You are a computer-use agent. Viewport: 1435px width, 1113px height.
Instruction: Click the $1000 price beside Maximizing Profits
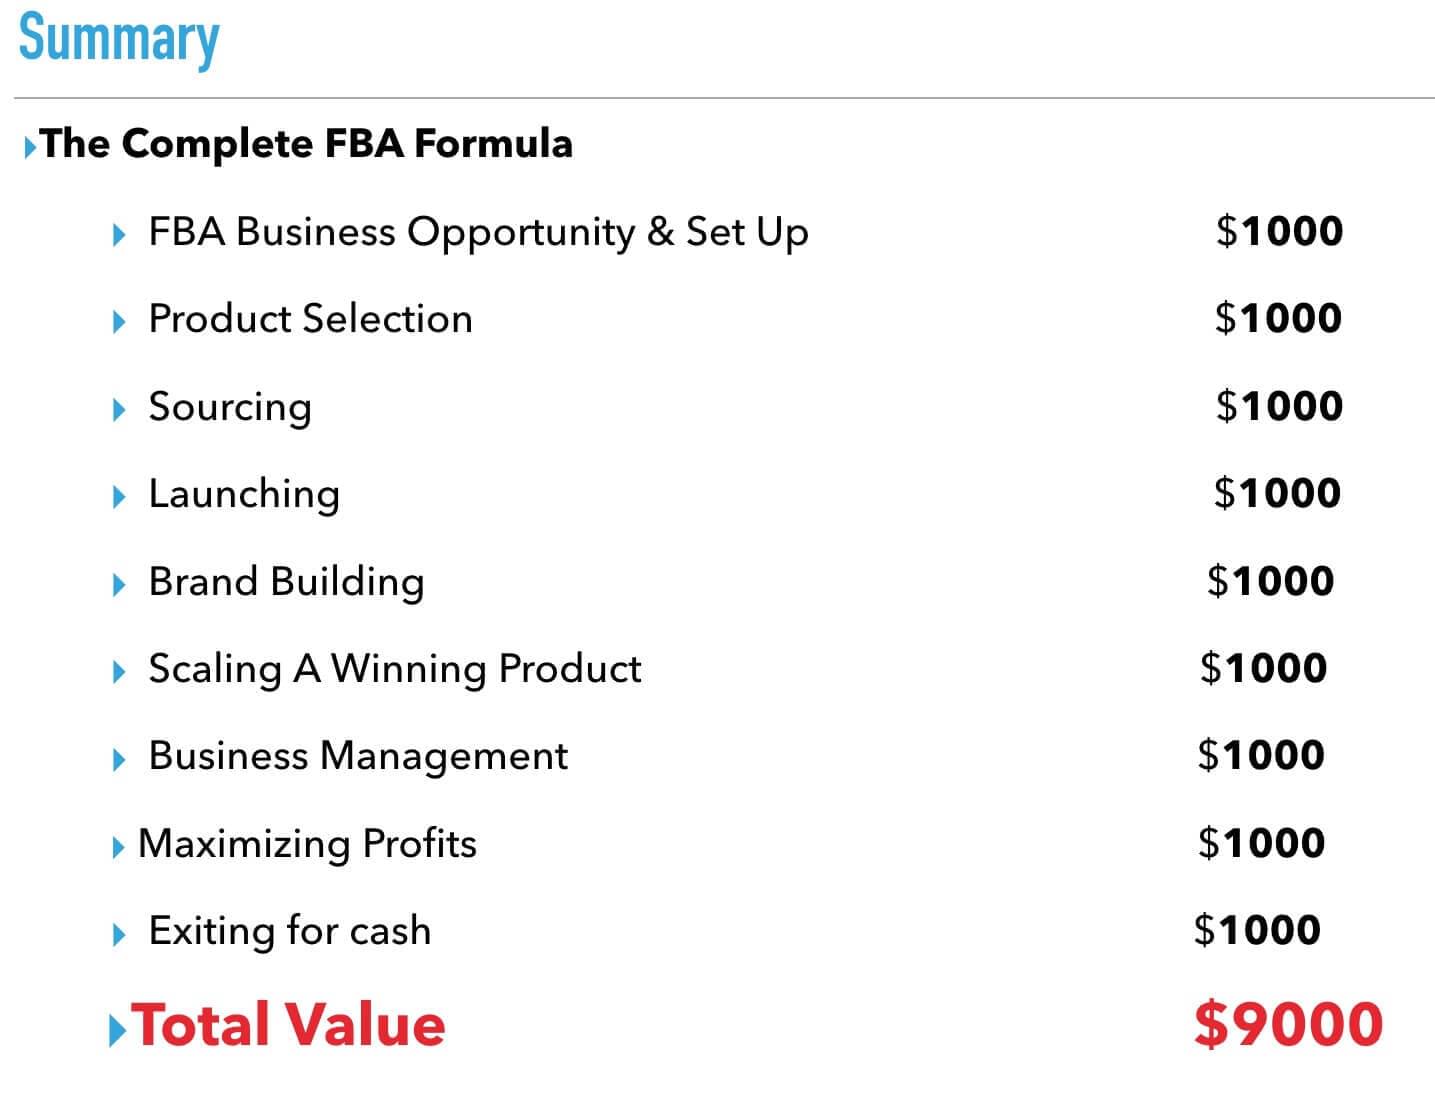pos(1261,843)
